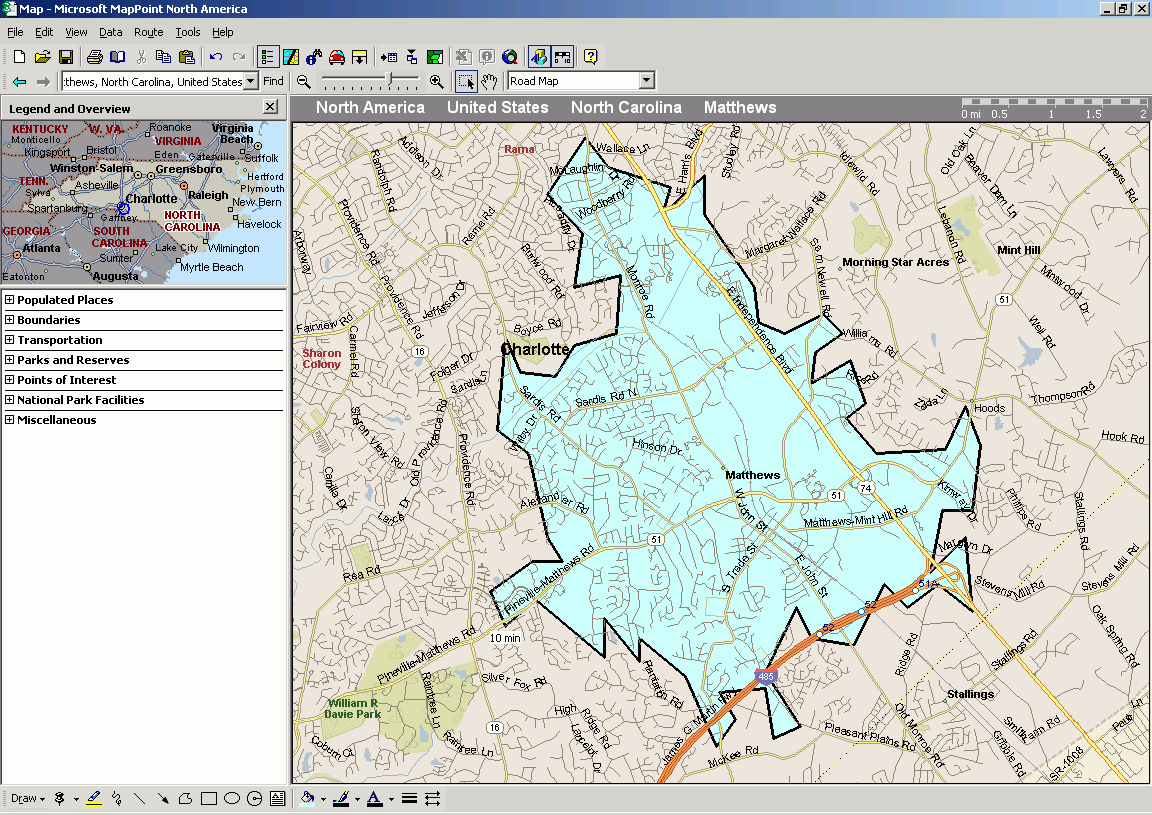Image resolution: width=1152 pixels, height=815 pixels.
Task: Expand the Transportation legend group
Action: click(x=10, y=340)
